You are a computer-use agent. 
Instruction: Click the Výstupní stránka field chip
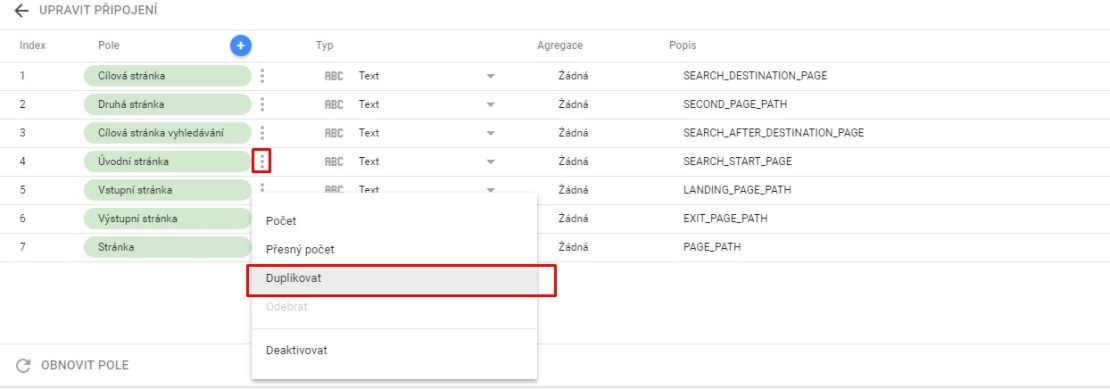(167, 219)
